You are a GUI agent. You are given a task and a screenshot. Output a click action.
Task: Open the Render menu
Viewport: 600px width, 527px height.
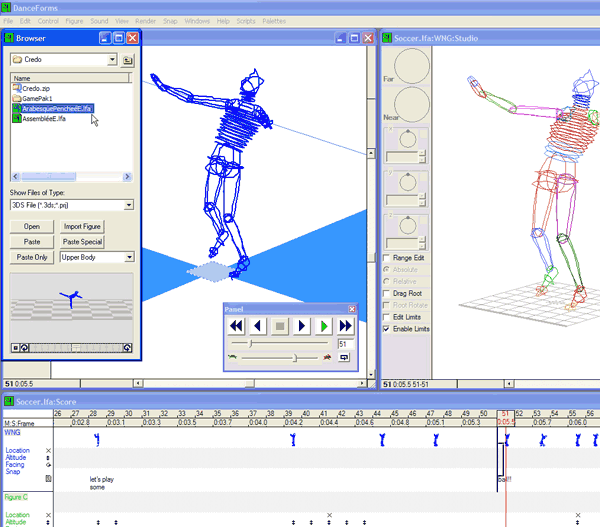tap(146, 20)
